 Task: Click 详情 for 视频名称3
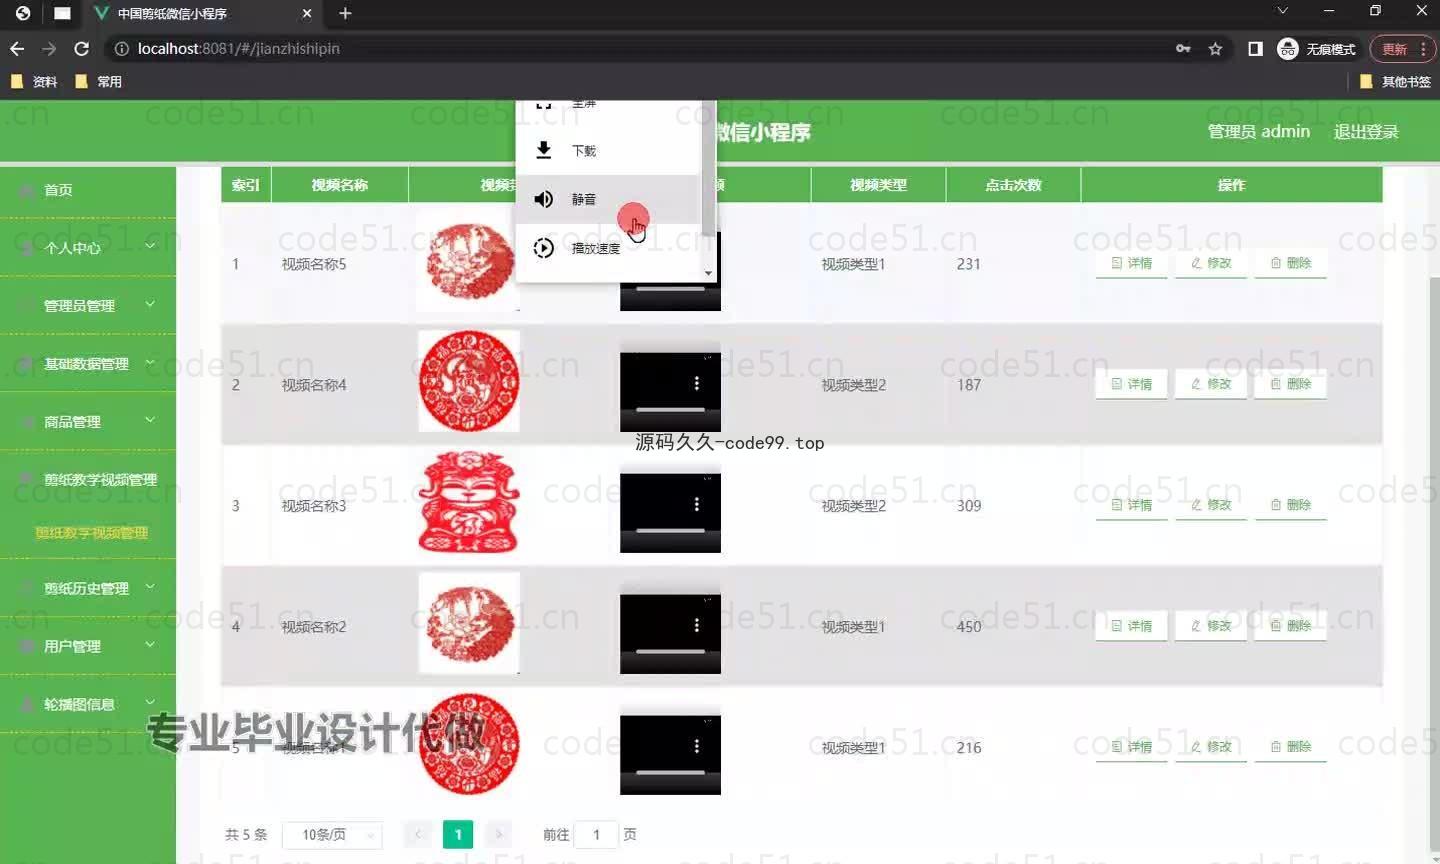tap(1131, 505)
